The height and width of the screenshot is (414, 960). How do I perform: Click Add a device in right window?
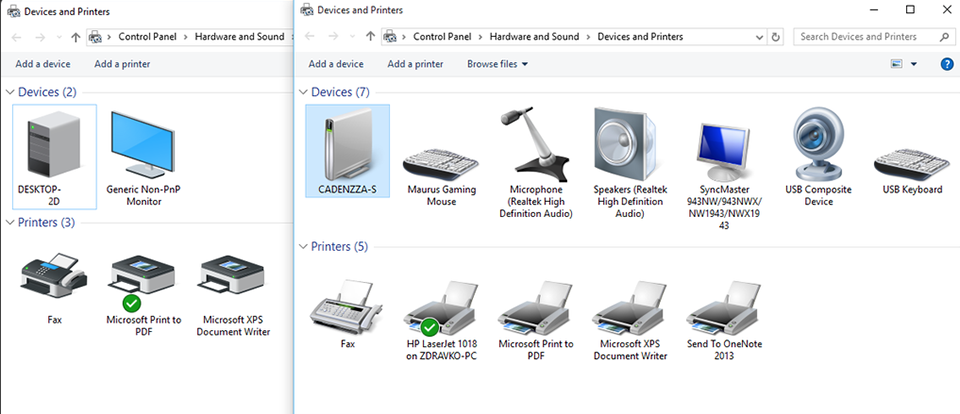click(x=336, y=64)
